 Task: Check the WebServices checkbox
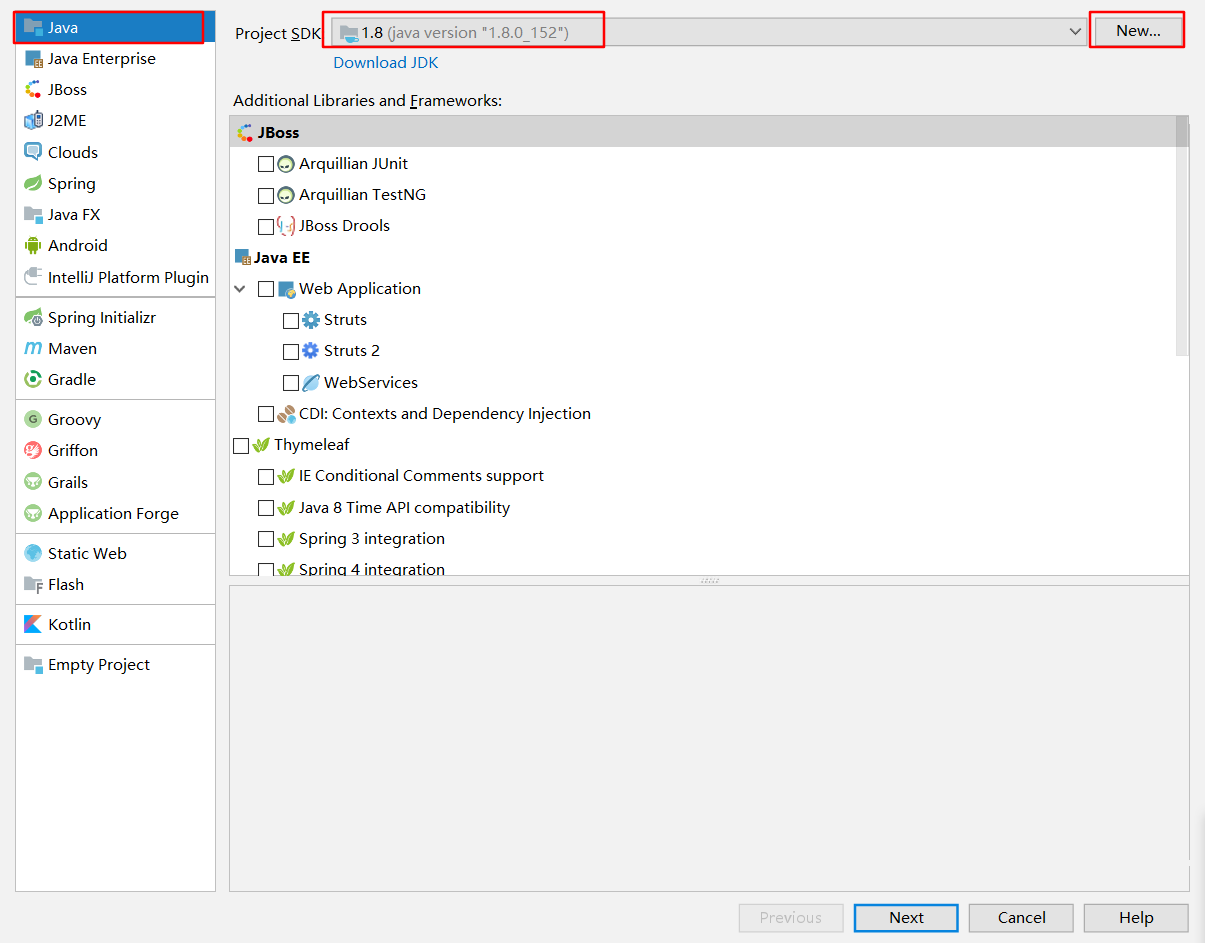coord(291,382)
